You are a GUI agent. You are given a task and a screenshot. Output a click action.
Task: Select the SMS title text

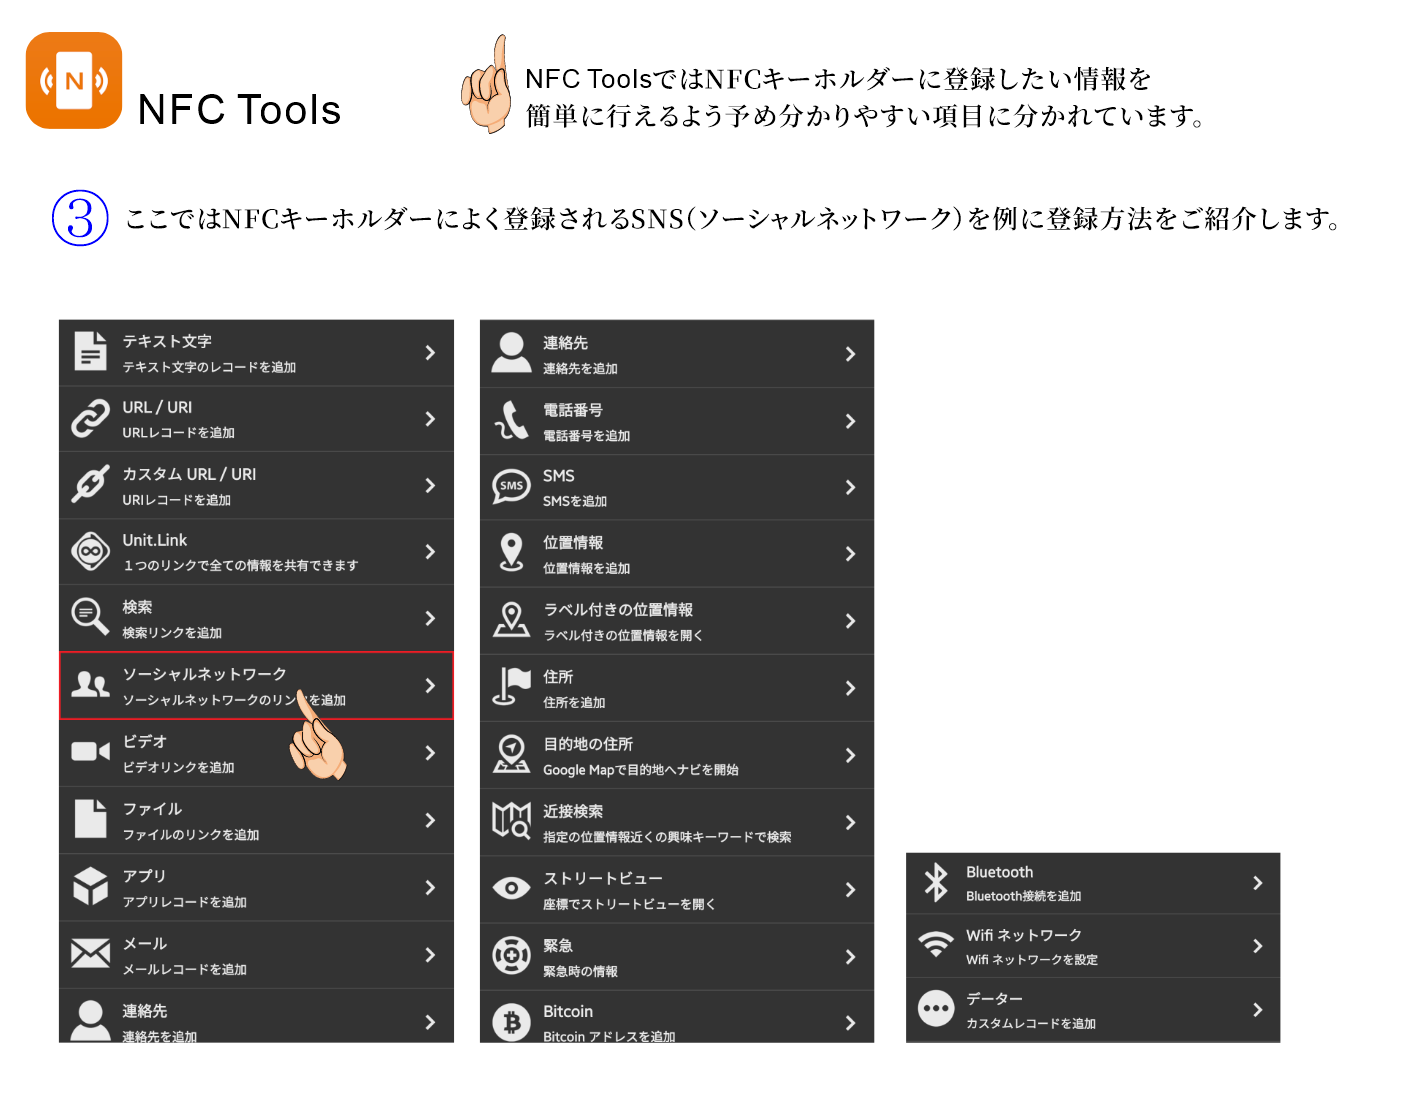[x=559, y=476]
